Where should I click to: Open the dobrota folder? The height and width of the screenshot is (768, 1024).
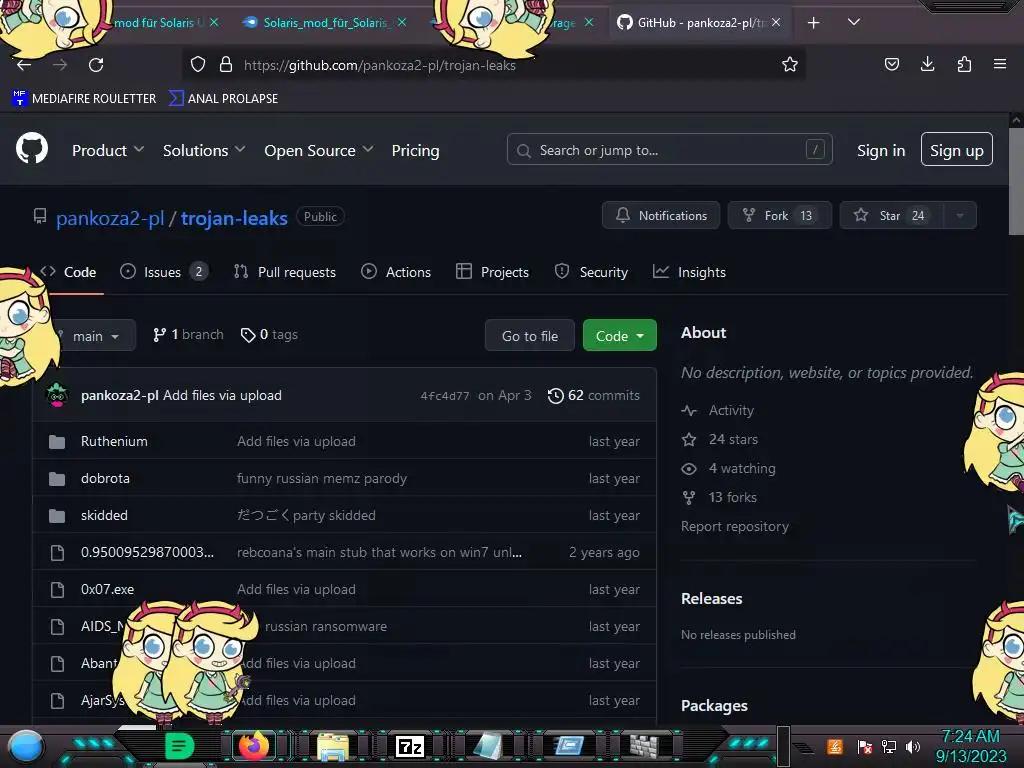(x=105, y=478)
